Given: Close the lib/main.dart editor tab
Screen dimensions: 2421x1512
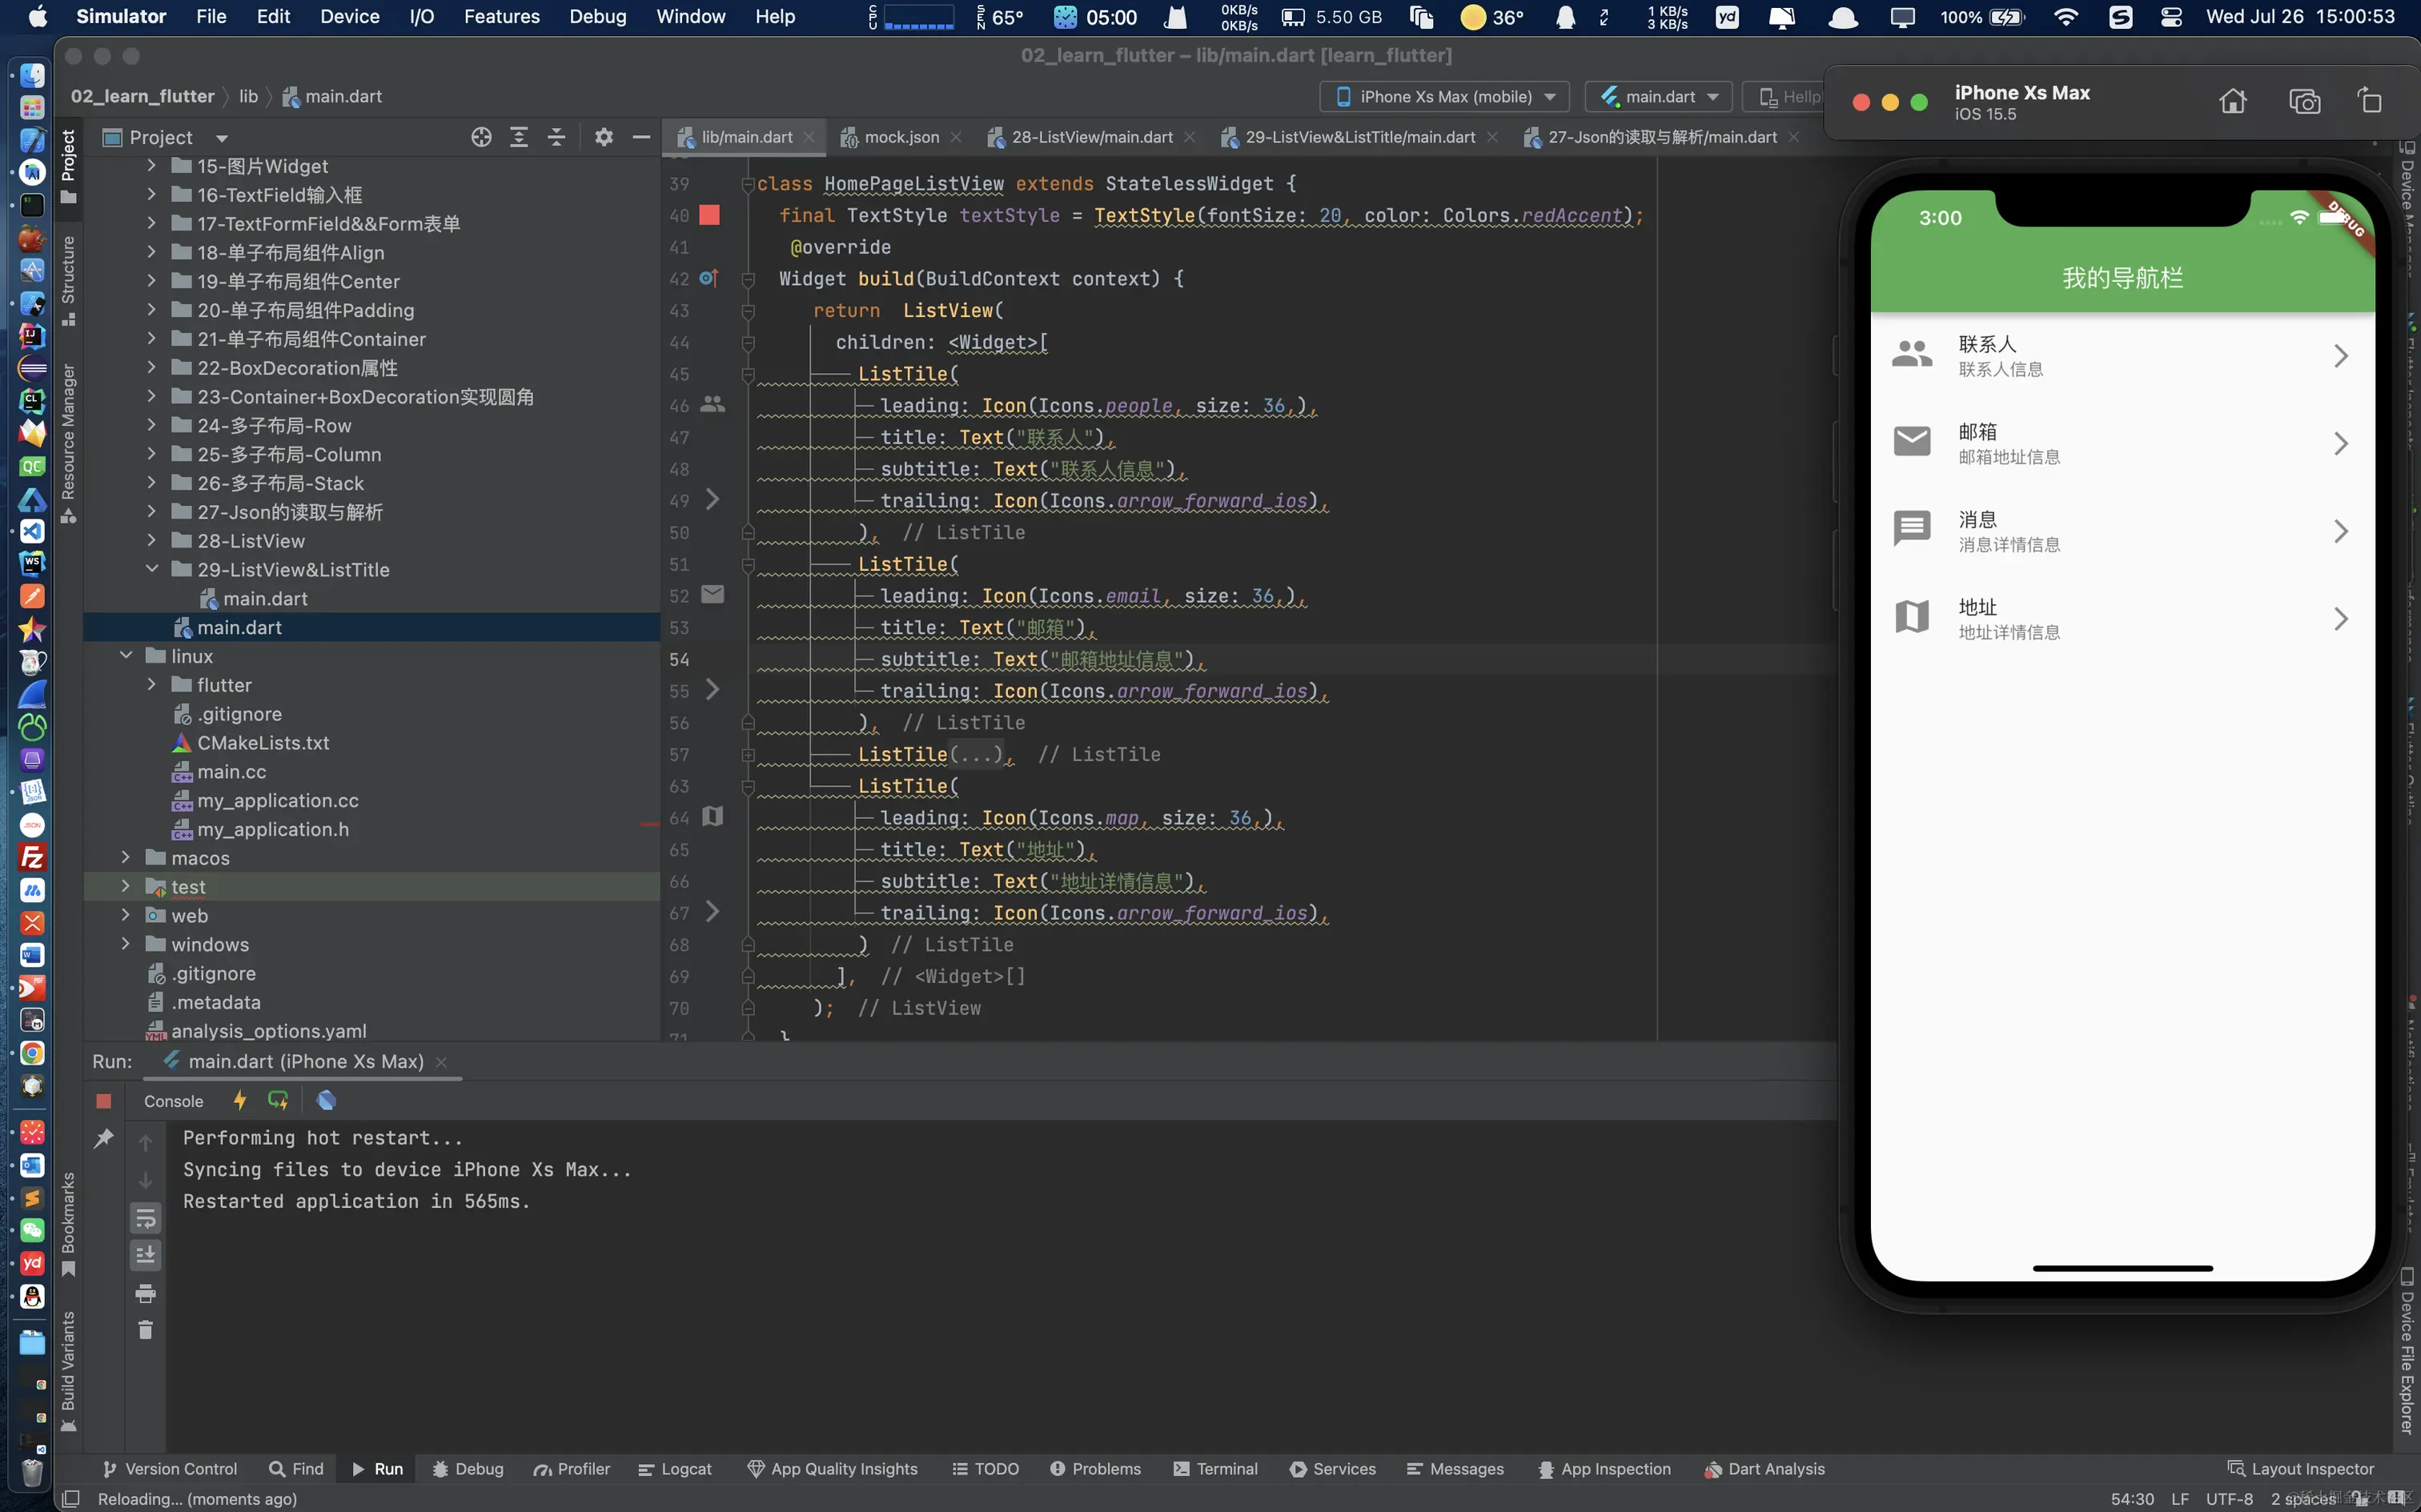Looking at the screenshot, I should pos(809,137).
